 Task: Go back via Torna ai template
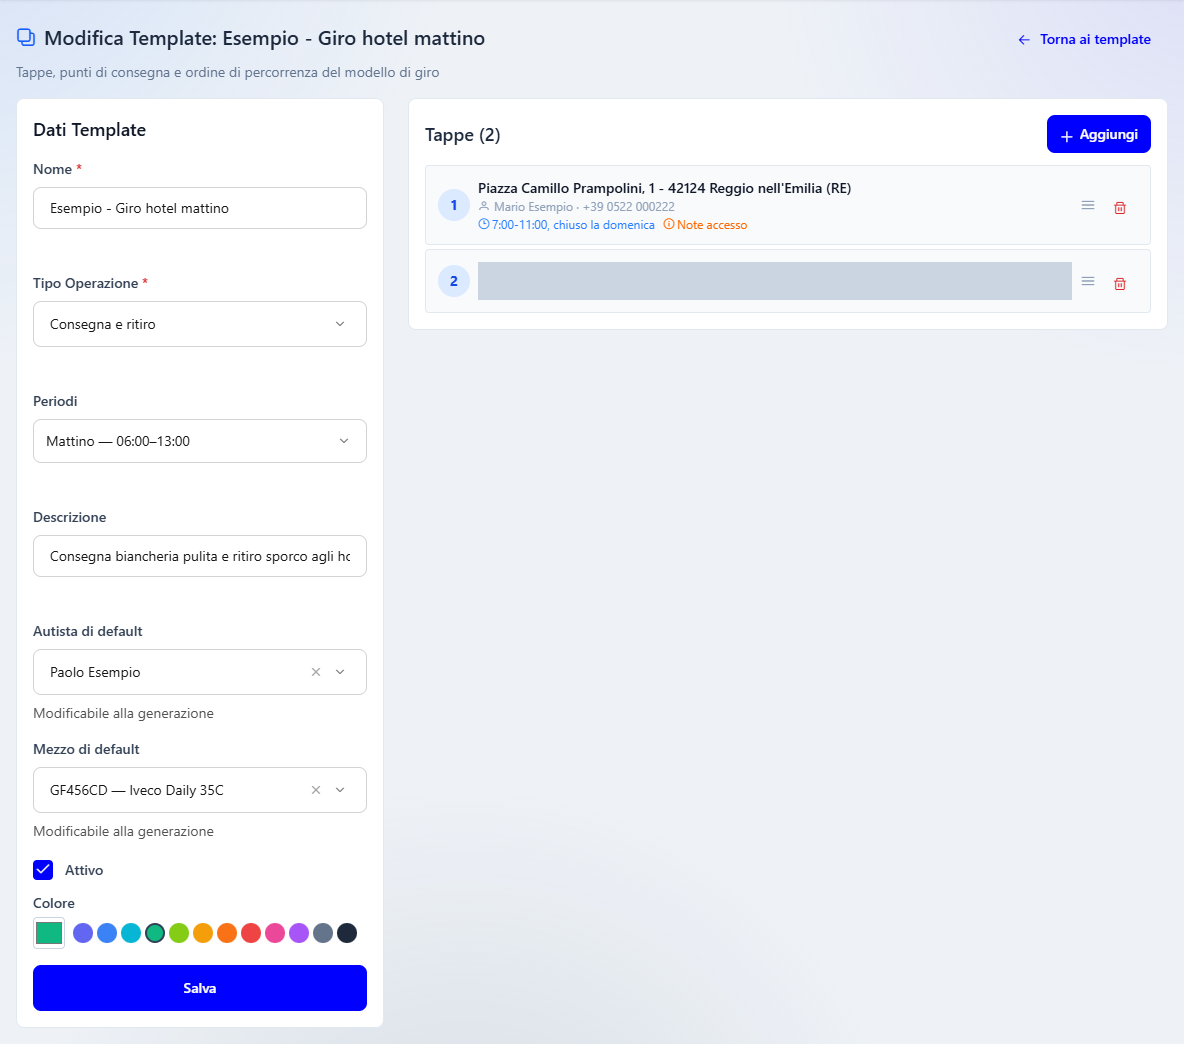coord(1084,39)
